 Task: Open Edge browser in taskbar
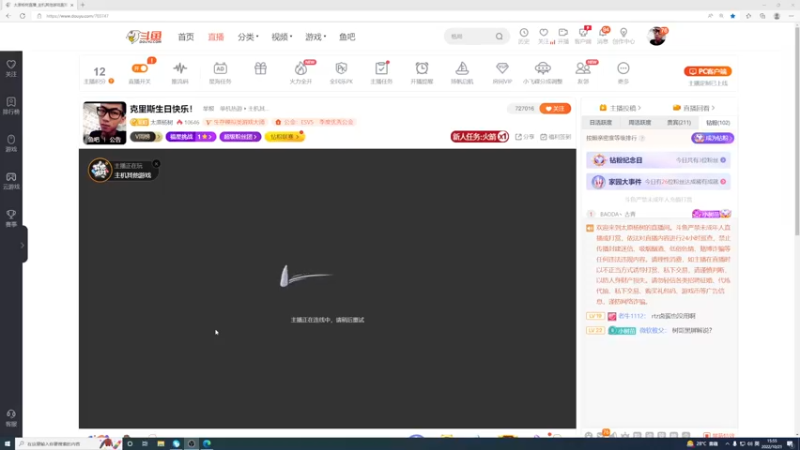tap(207, 443)
